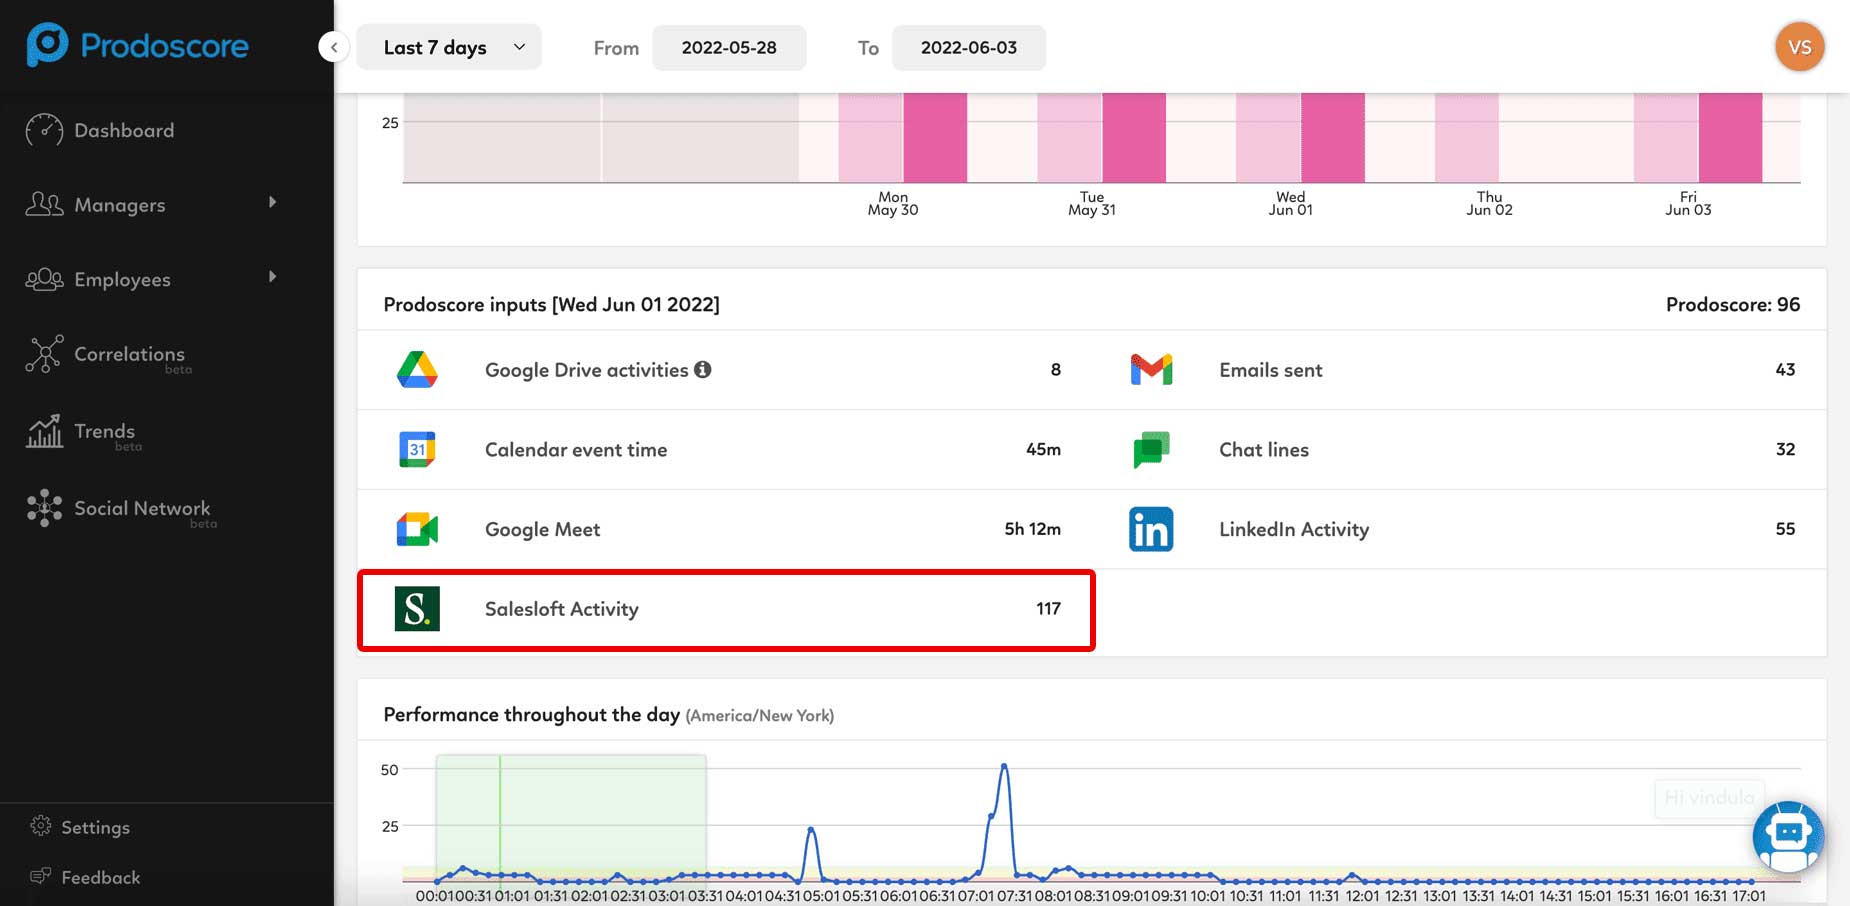1850x906 pixels.
Task: Click the Calendar value 45m
Action: pyautogui.click(x=1043, y=449)
